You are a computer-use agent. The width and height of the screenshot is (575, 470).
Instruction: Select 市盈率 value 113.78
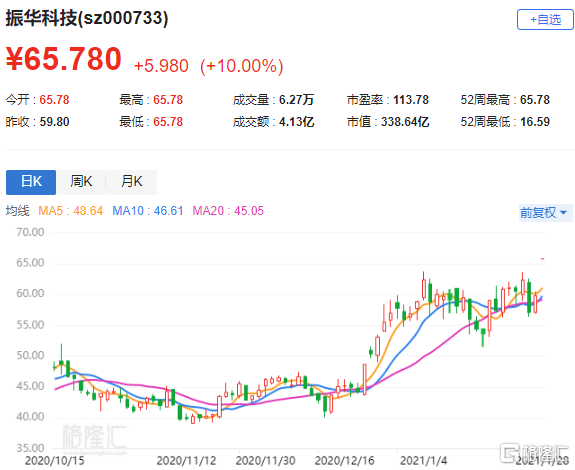[411, 100]
